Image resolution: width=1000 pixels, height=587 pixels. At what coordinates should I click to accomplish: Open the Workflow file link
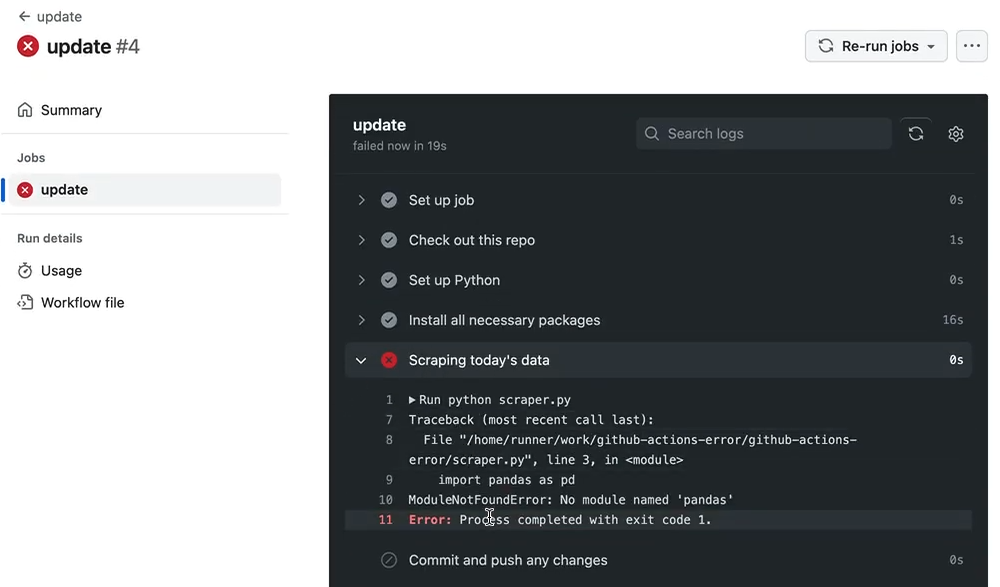82,303
